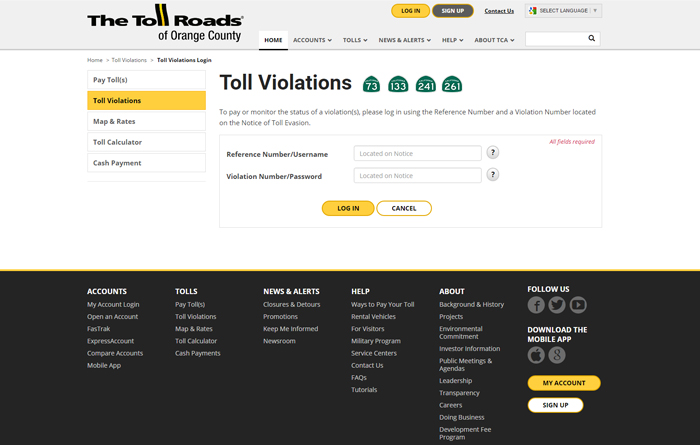This screenshot has height=445, width=700.
Task: Open footer FasTrak link
Action: tap(98, 329)
